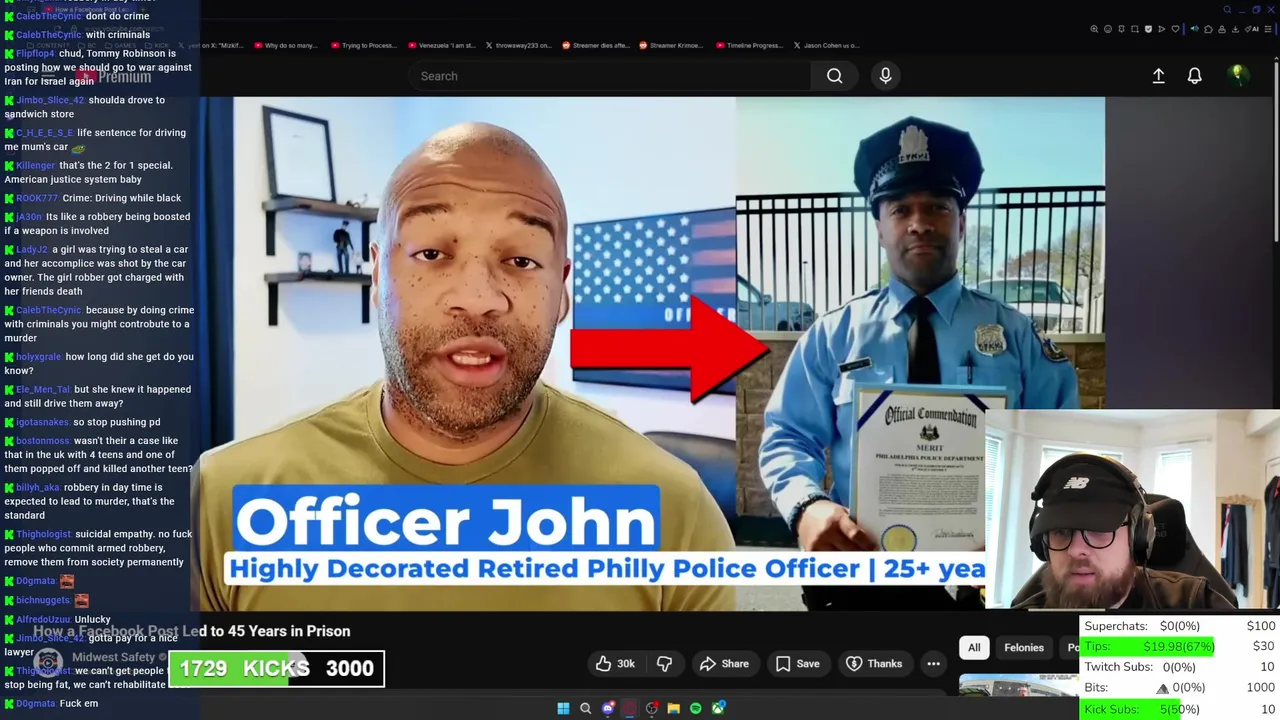Click chat username igotasnakes
Viewport: 1280px width, 720px height.
point(42,422)
